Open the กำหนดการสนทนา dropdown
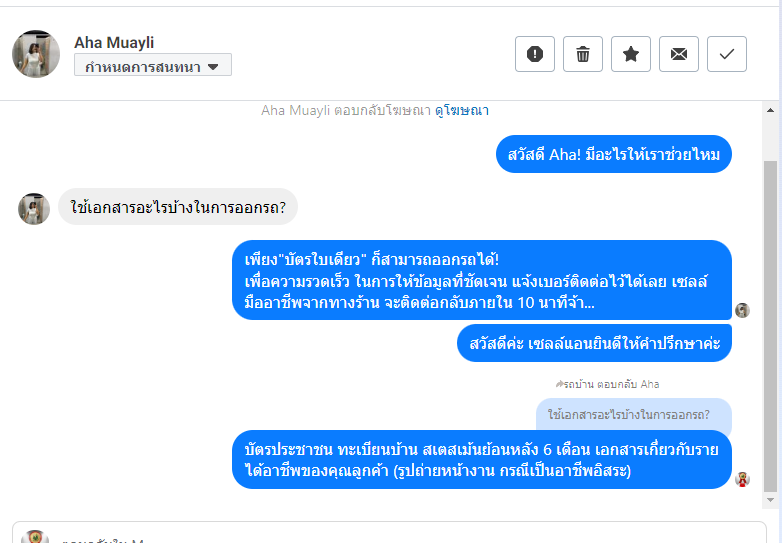 pos(153,66)
